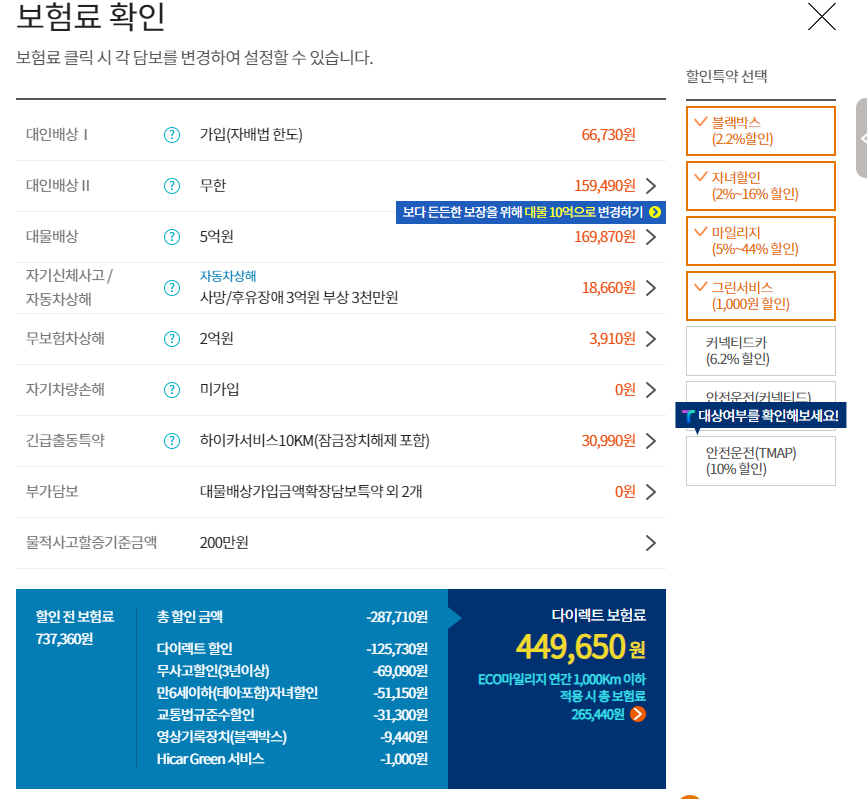Image resolution: width=867 pixels, height=799 pixels.
Task: Open 대물배상 5억원 settings chevron
Action: point(651,237)
